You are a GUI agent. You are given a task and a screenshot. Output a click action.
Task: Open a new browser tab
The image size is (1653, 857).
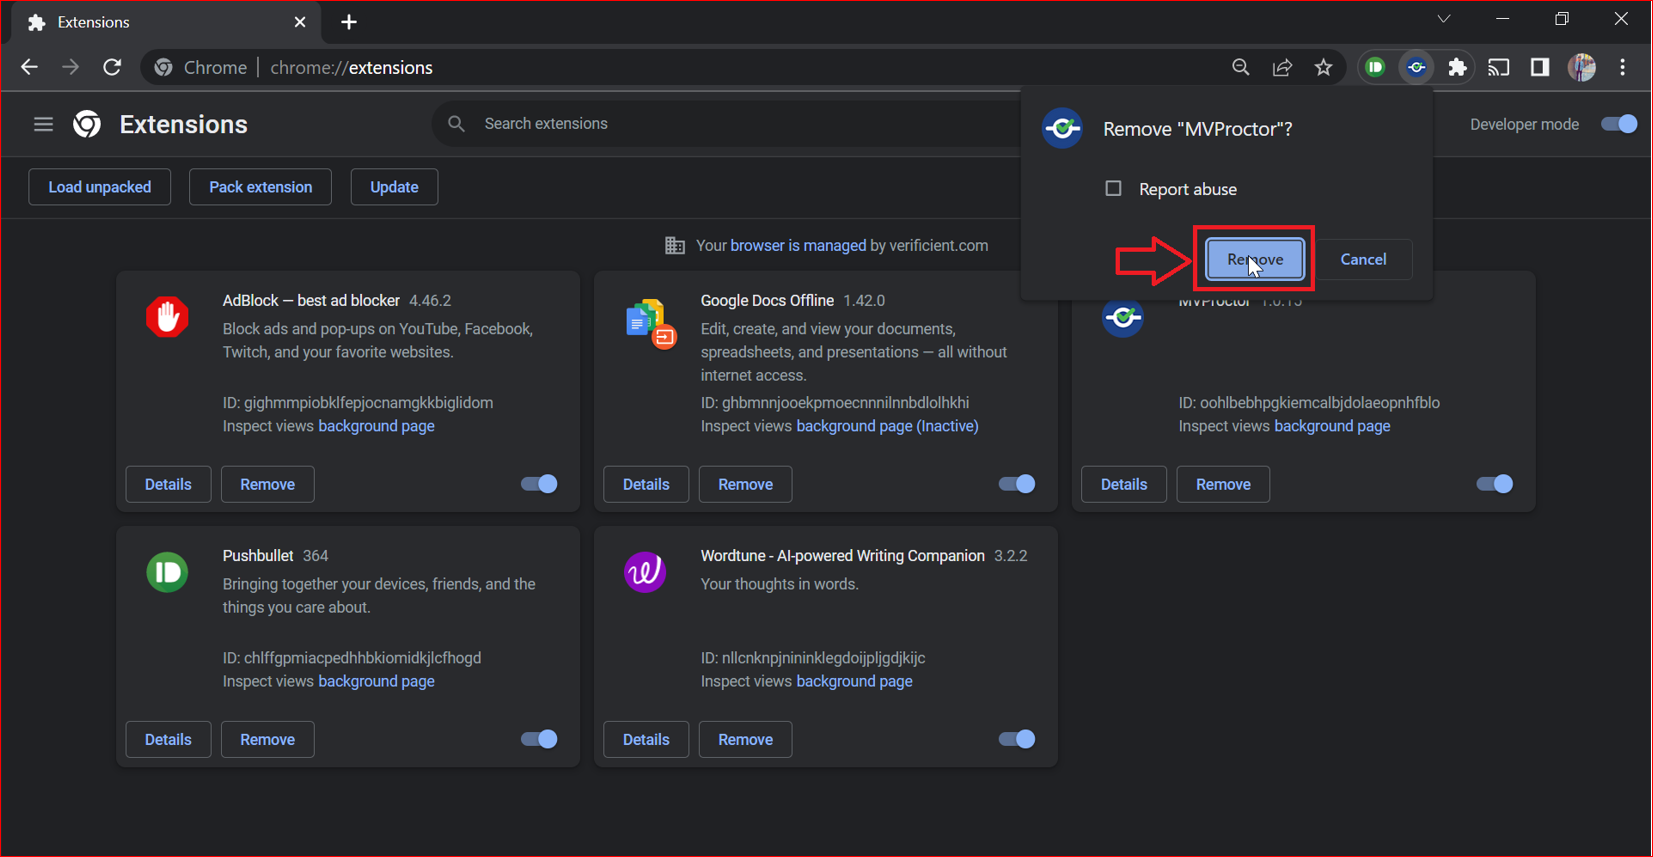click(x=349, y=22)
